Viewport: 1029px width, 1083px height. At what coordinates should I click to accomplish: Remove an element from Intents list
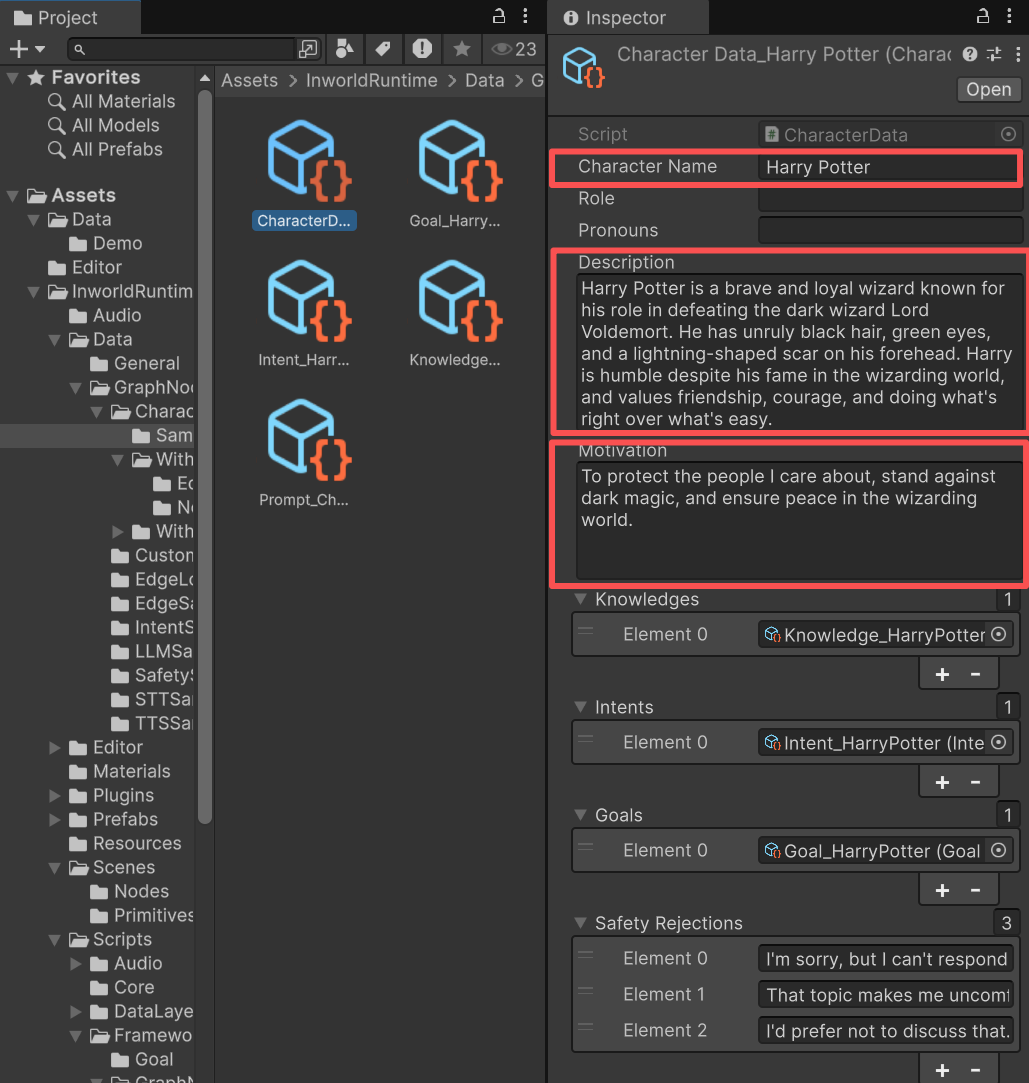tap(975, 782)
